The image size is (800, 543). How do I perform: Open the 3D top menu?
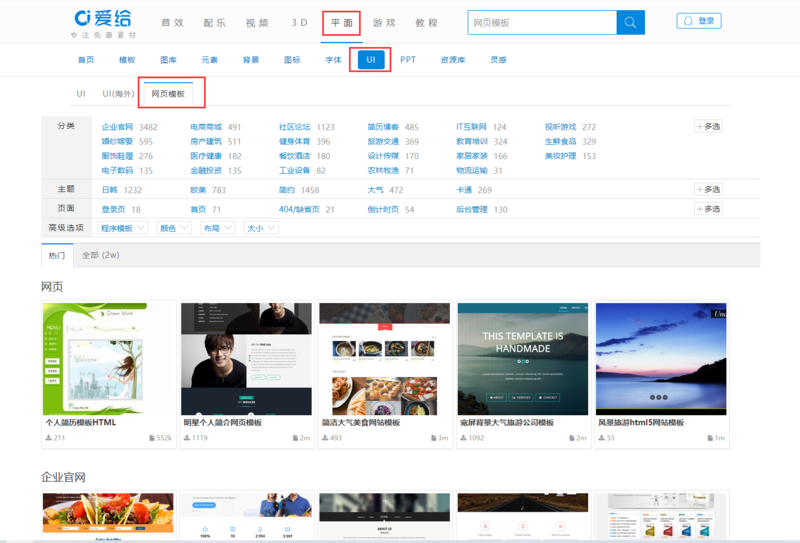click(299, 22)
